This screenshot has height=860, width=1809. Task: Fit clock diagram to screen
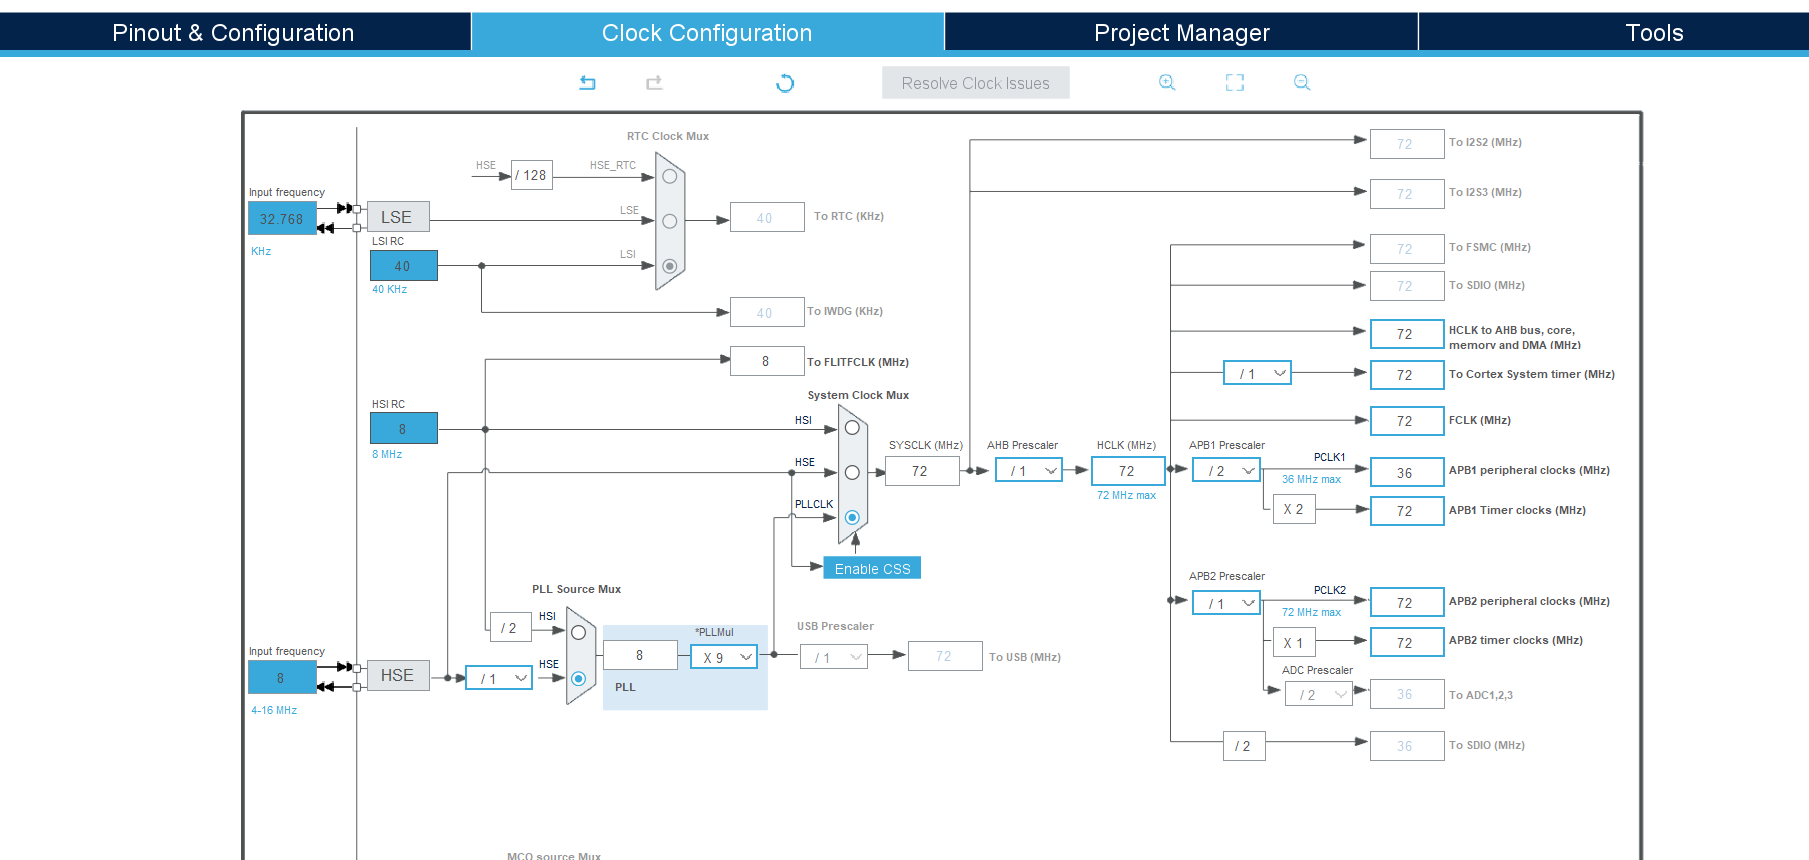pyautogui.click(x=1235, y=83)
